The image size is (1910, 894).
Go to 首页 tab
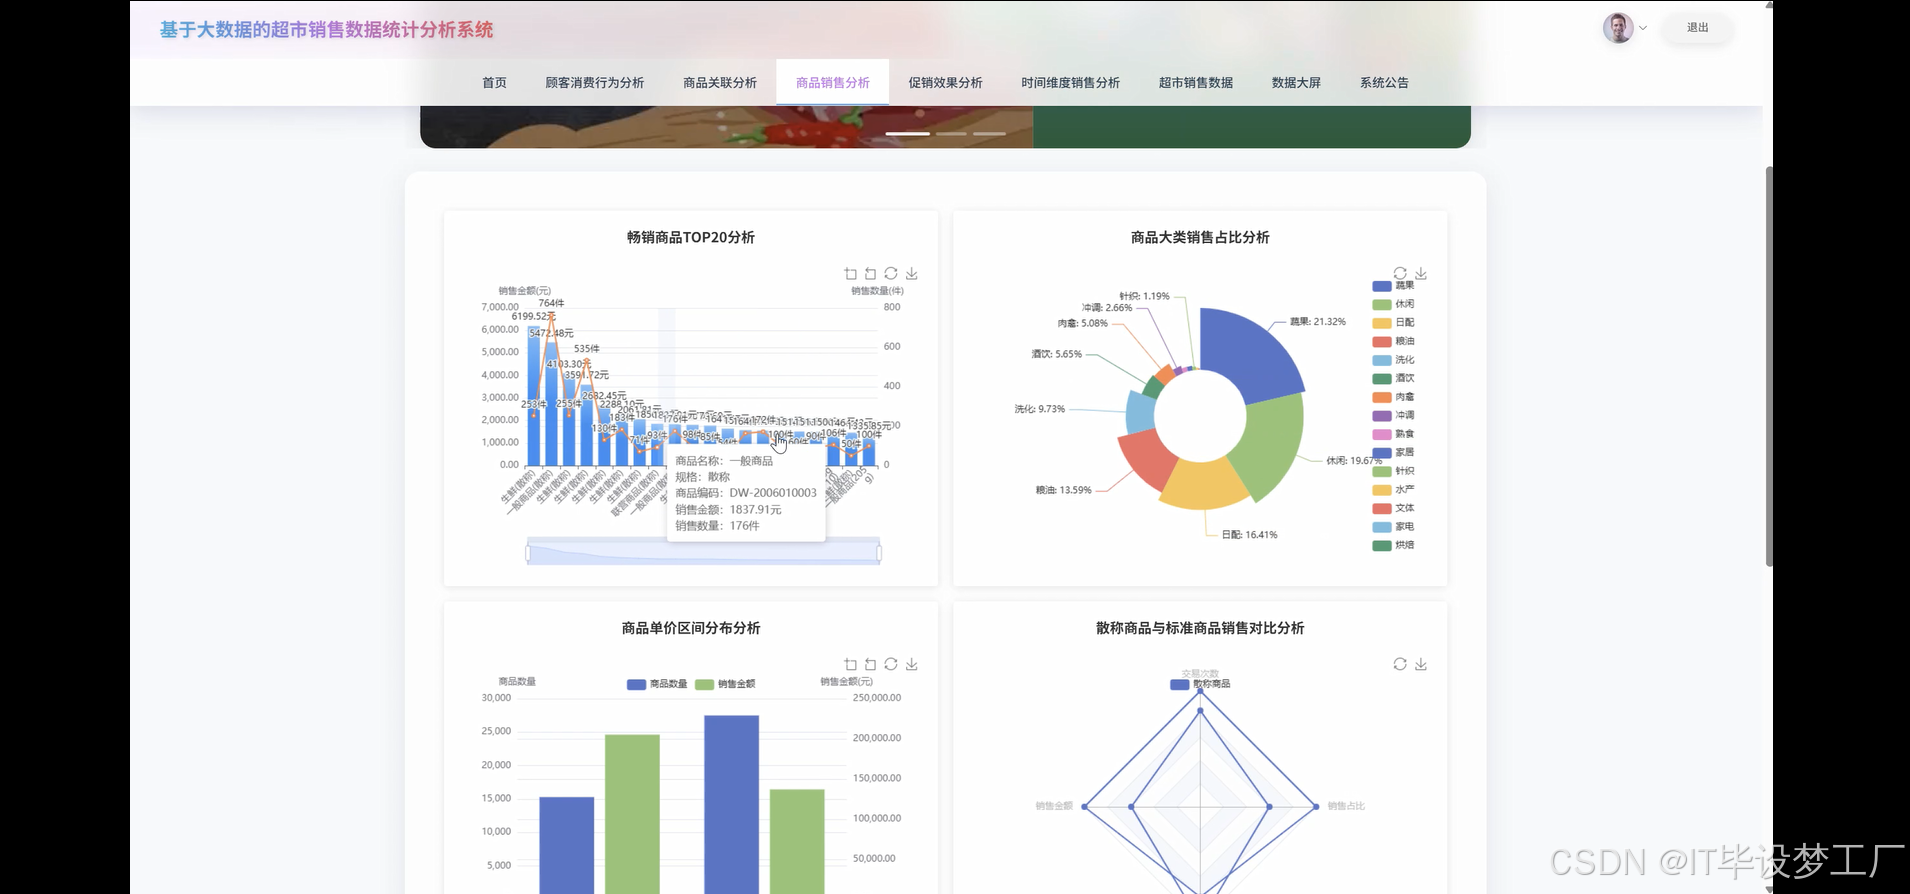pos(494,83)
